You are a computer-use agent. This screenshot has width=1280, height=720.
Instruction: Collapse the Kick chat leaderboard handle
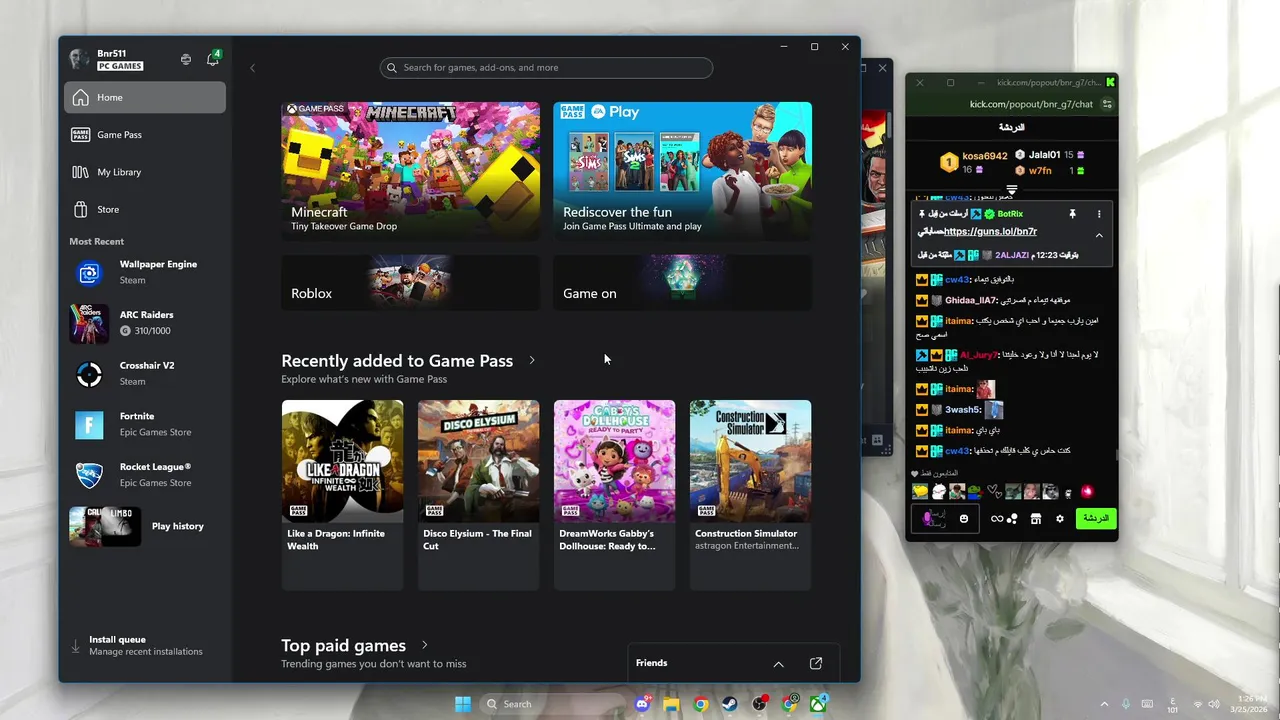pyautogui.click(x=1012, y=189)
